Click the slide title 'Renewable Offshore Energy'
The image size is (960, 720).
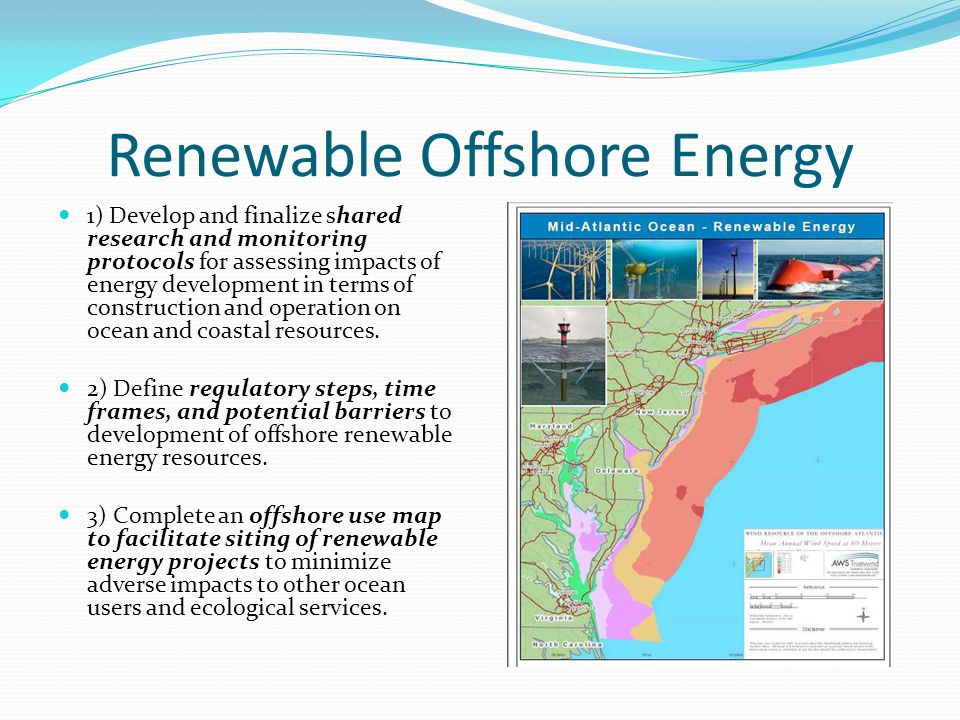tap(481, 157)
